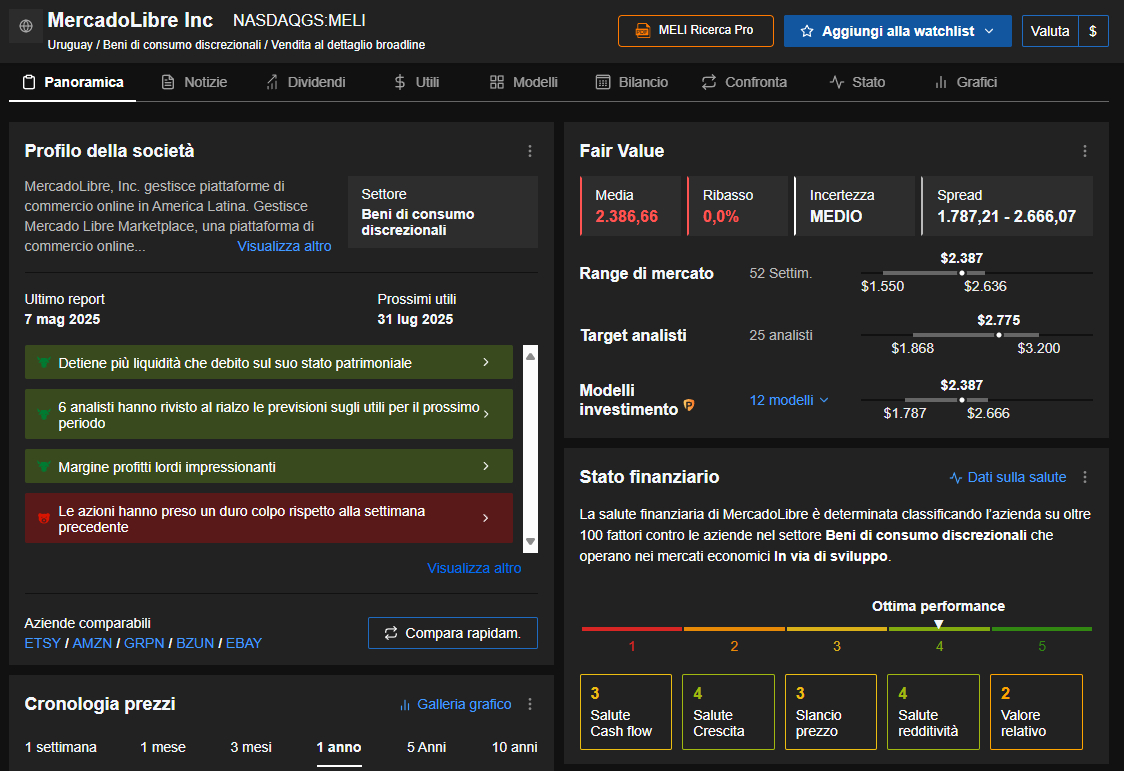The height and width of the screenshot is (771, 1124).
Task: Open the Salute redditività score card
Action: tap(933, 712)
